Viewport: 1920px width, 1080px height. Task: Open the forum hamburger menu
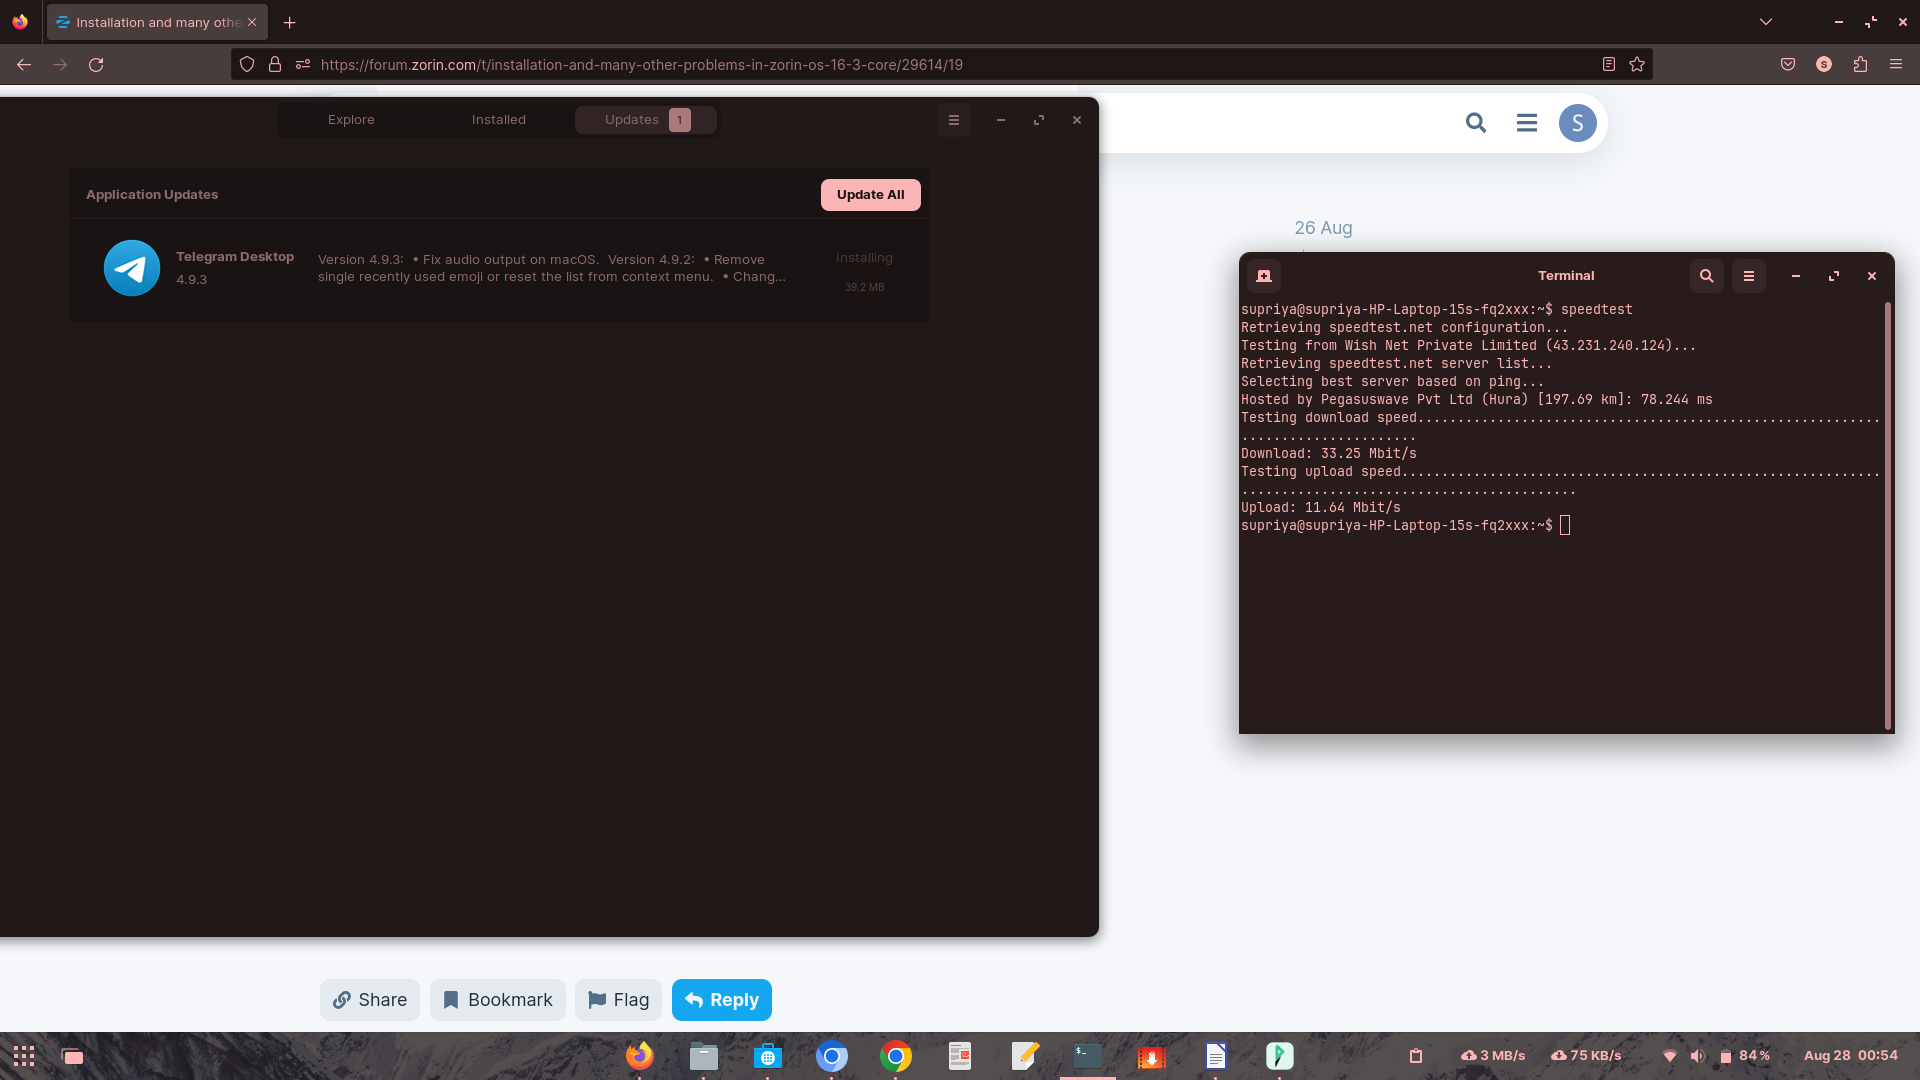click(x=1527, y=123)
